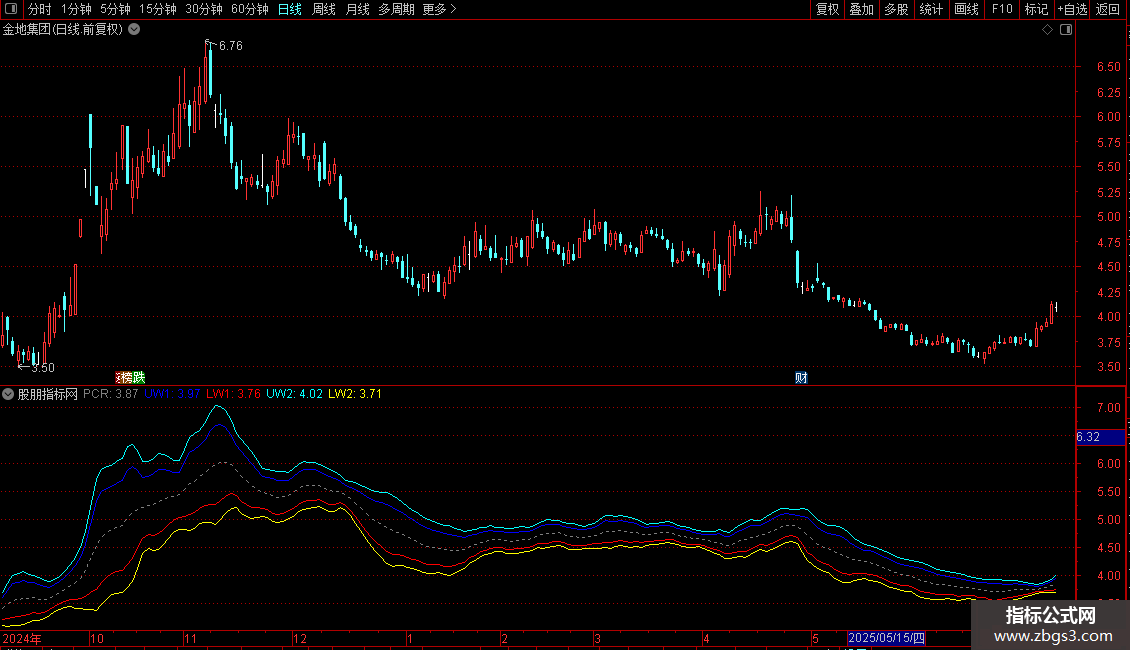Click the diamond icon at chart top-right
1130x650 pixels.
[x=1048, y=30]
